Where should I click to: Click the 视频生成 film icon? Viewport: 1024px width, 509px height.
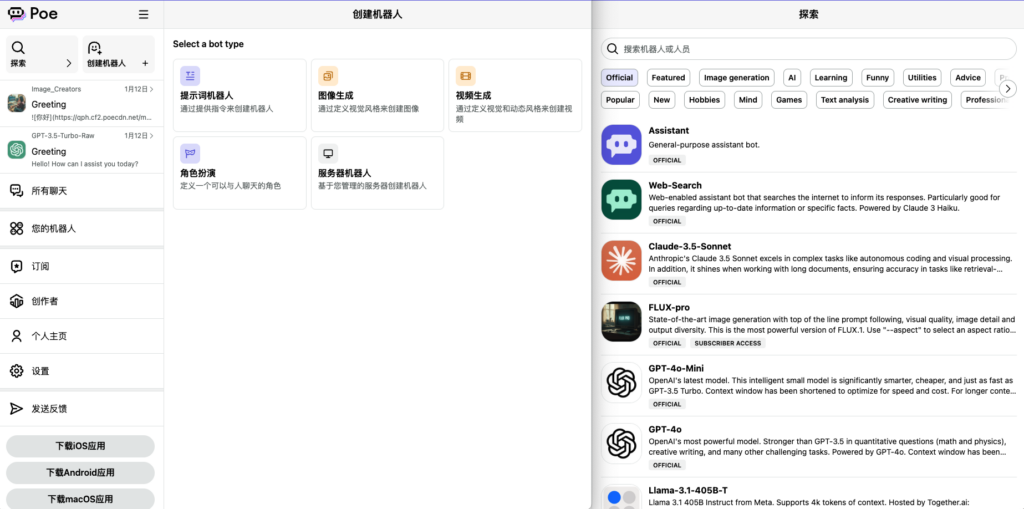coord(466,76)
